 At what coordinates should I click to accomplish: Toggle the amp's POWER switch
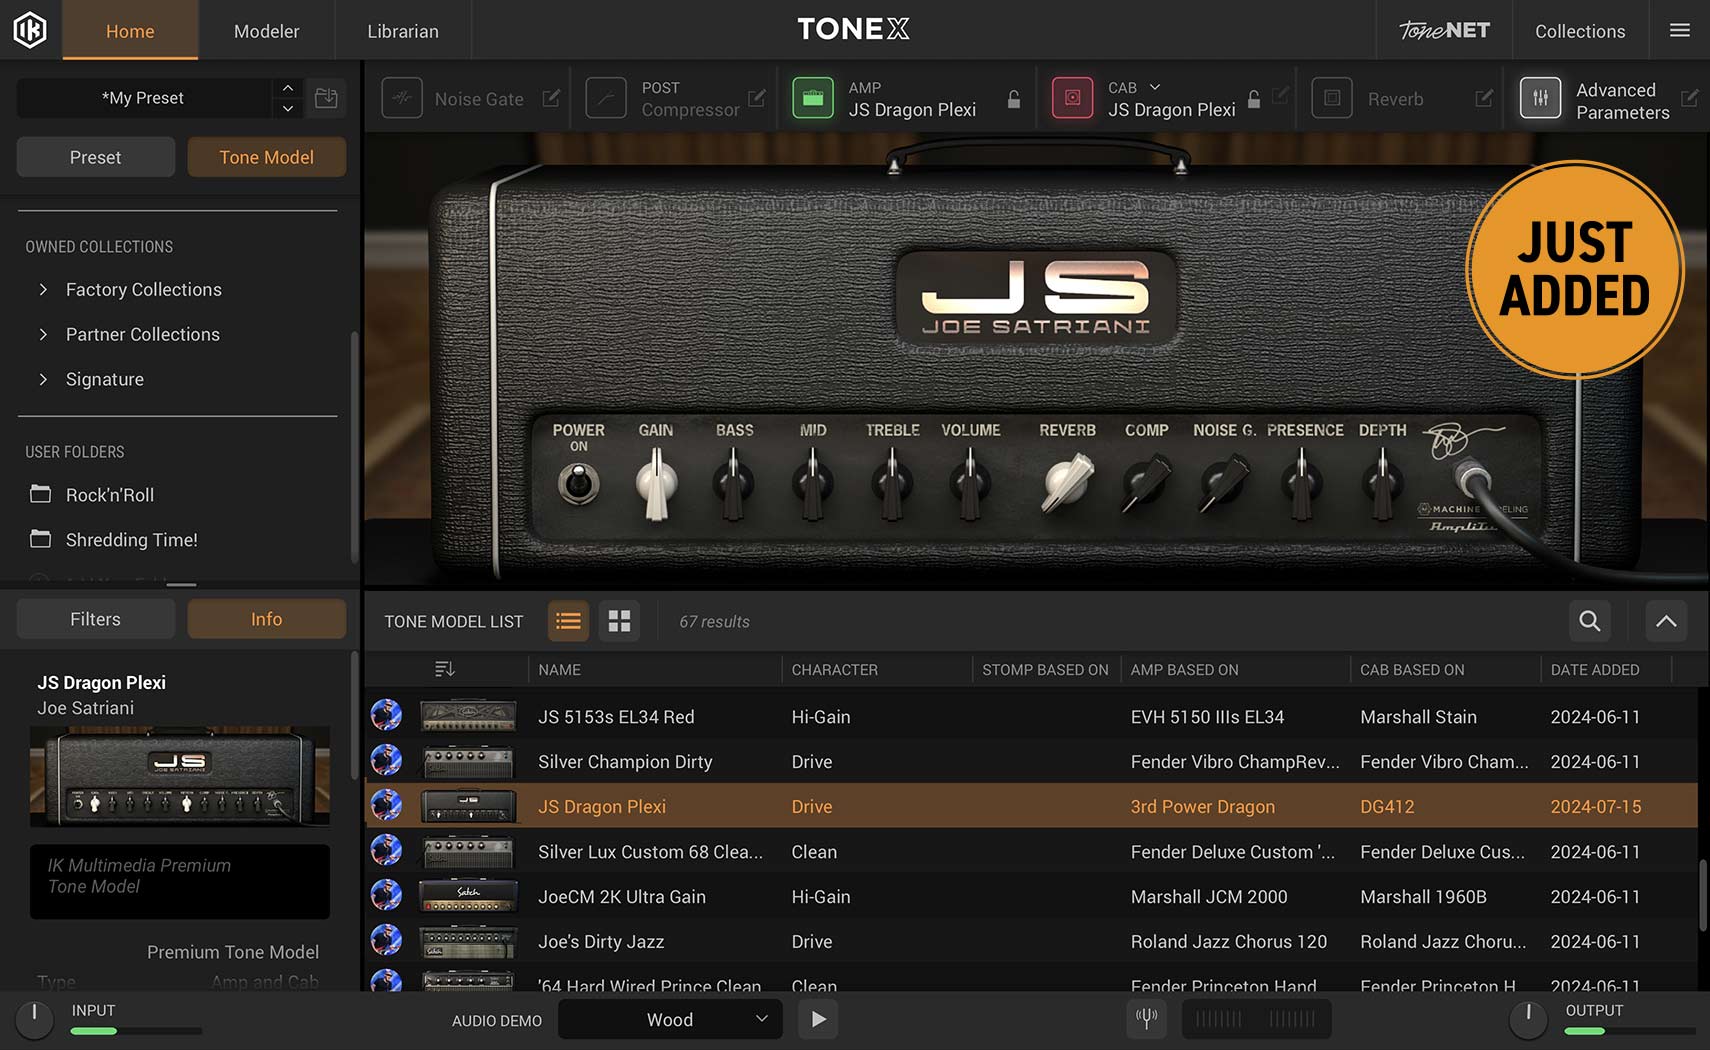tap(578, 483)
